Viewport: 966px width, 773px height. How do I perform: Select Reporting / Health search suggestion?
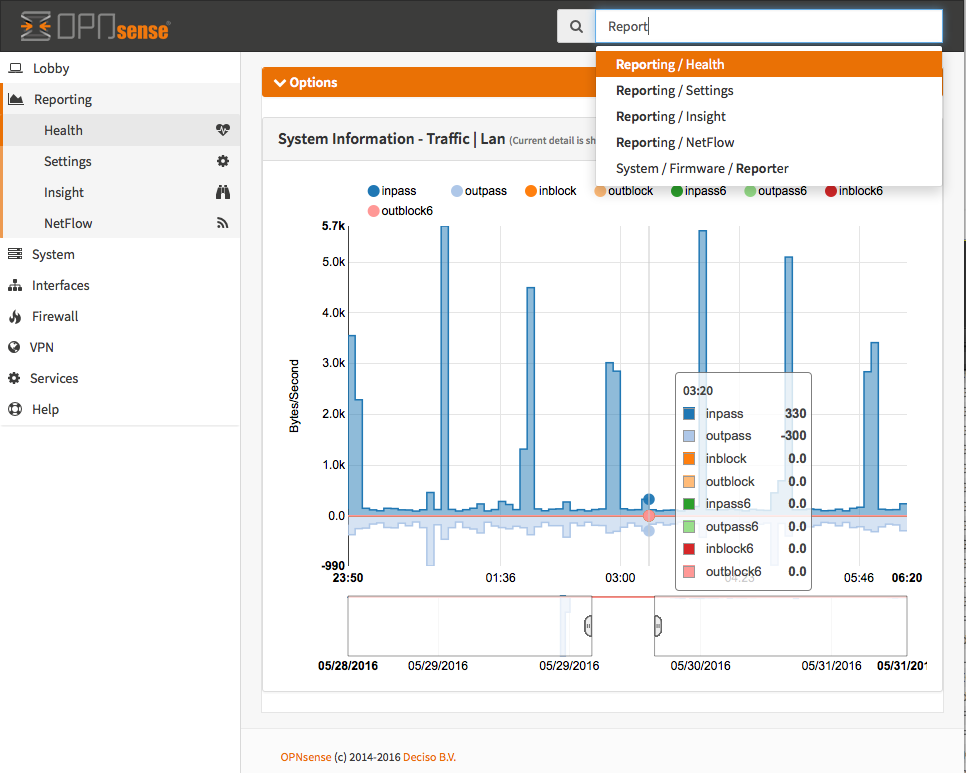pos(769,64)
